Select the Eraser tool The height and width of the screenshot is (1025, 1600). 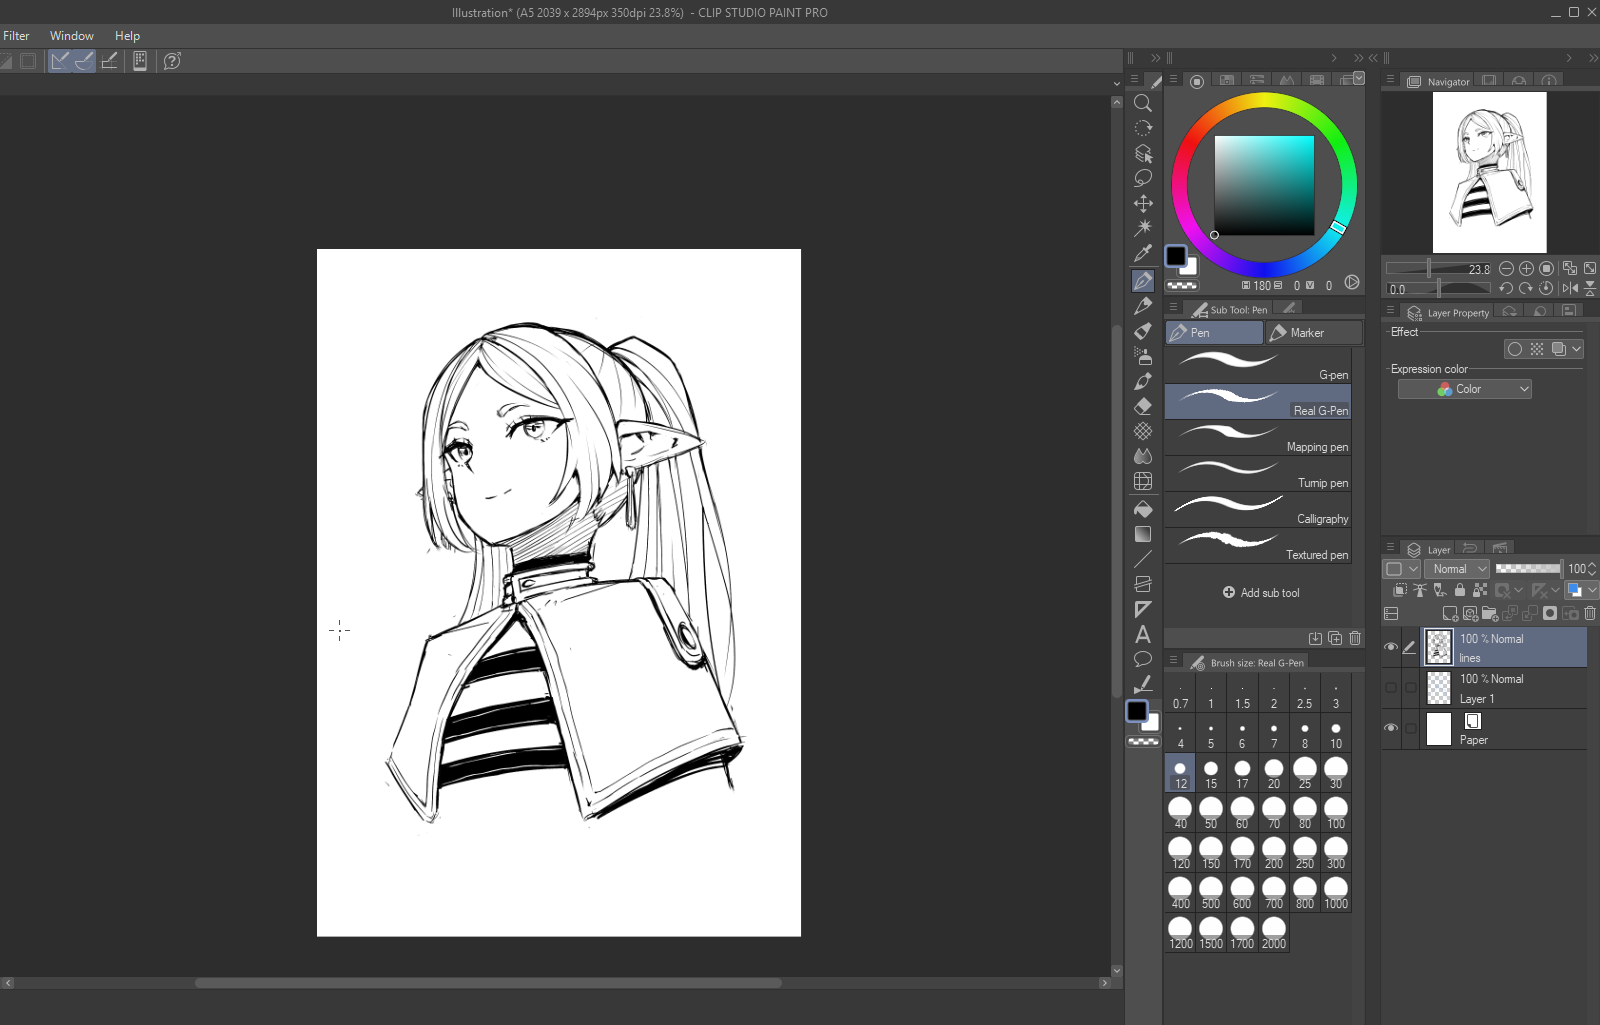pos(1143,406)
